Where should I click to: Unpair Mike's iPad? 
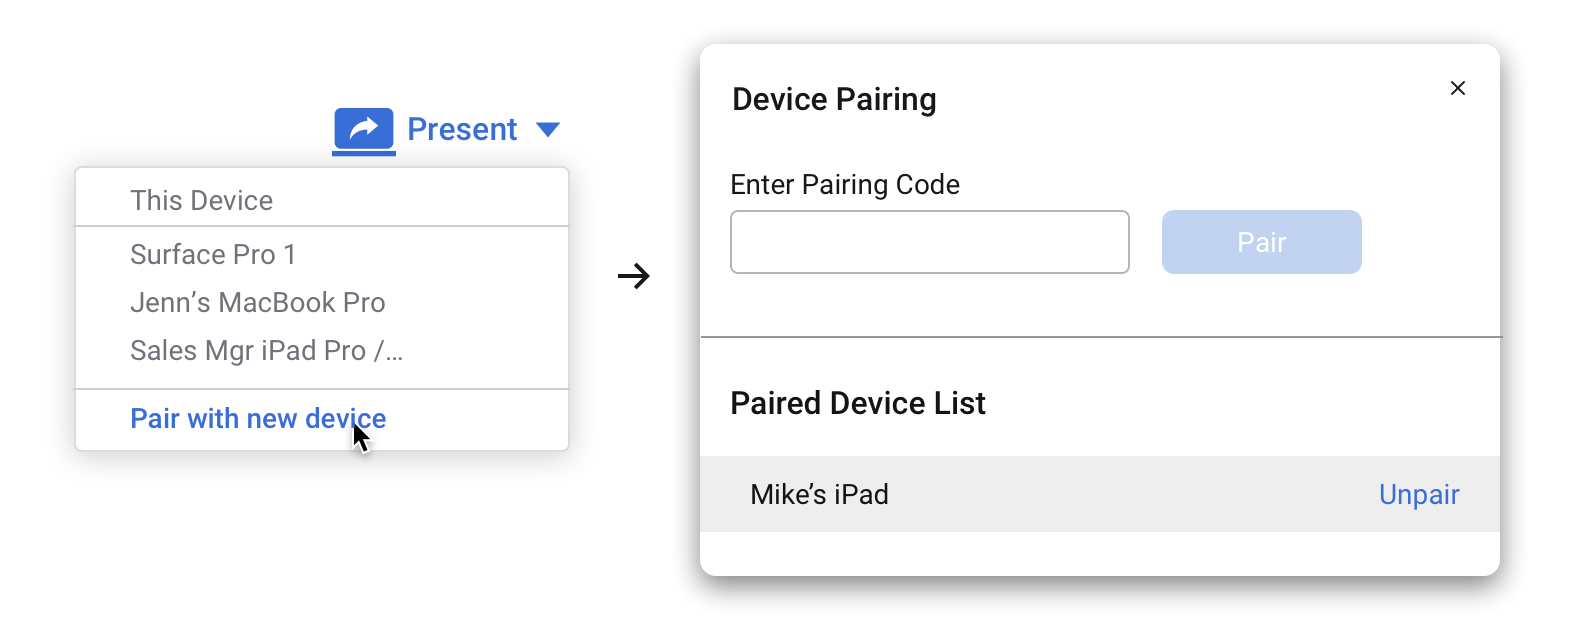pyautogui.click(x=1418, y=494)
